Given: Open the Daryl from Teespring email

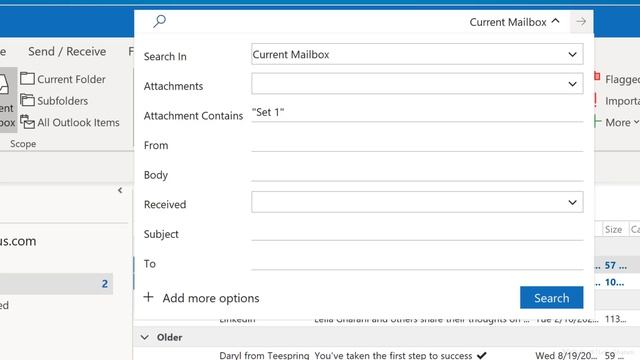Looking at the screenshot, I should coord(386,356).
